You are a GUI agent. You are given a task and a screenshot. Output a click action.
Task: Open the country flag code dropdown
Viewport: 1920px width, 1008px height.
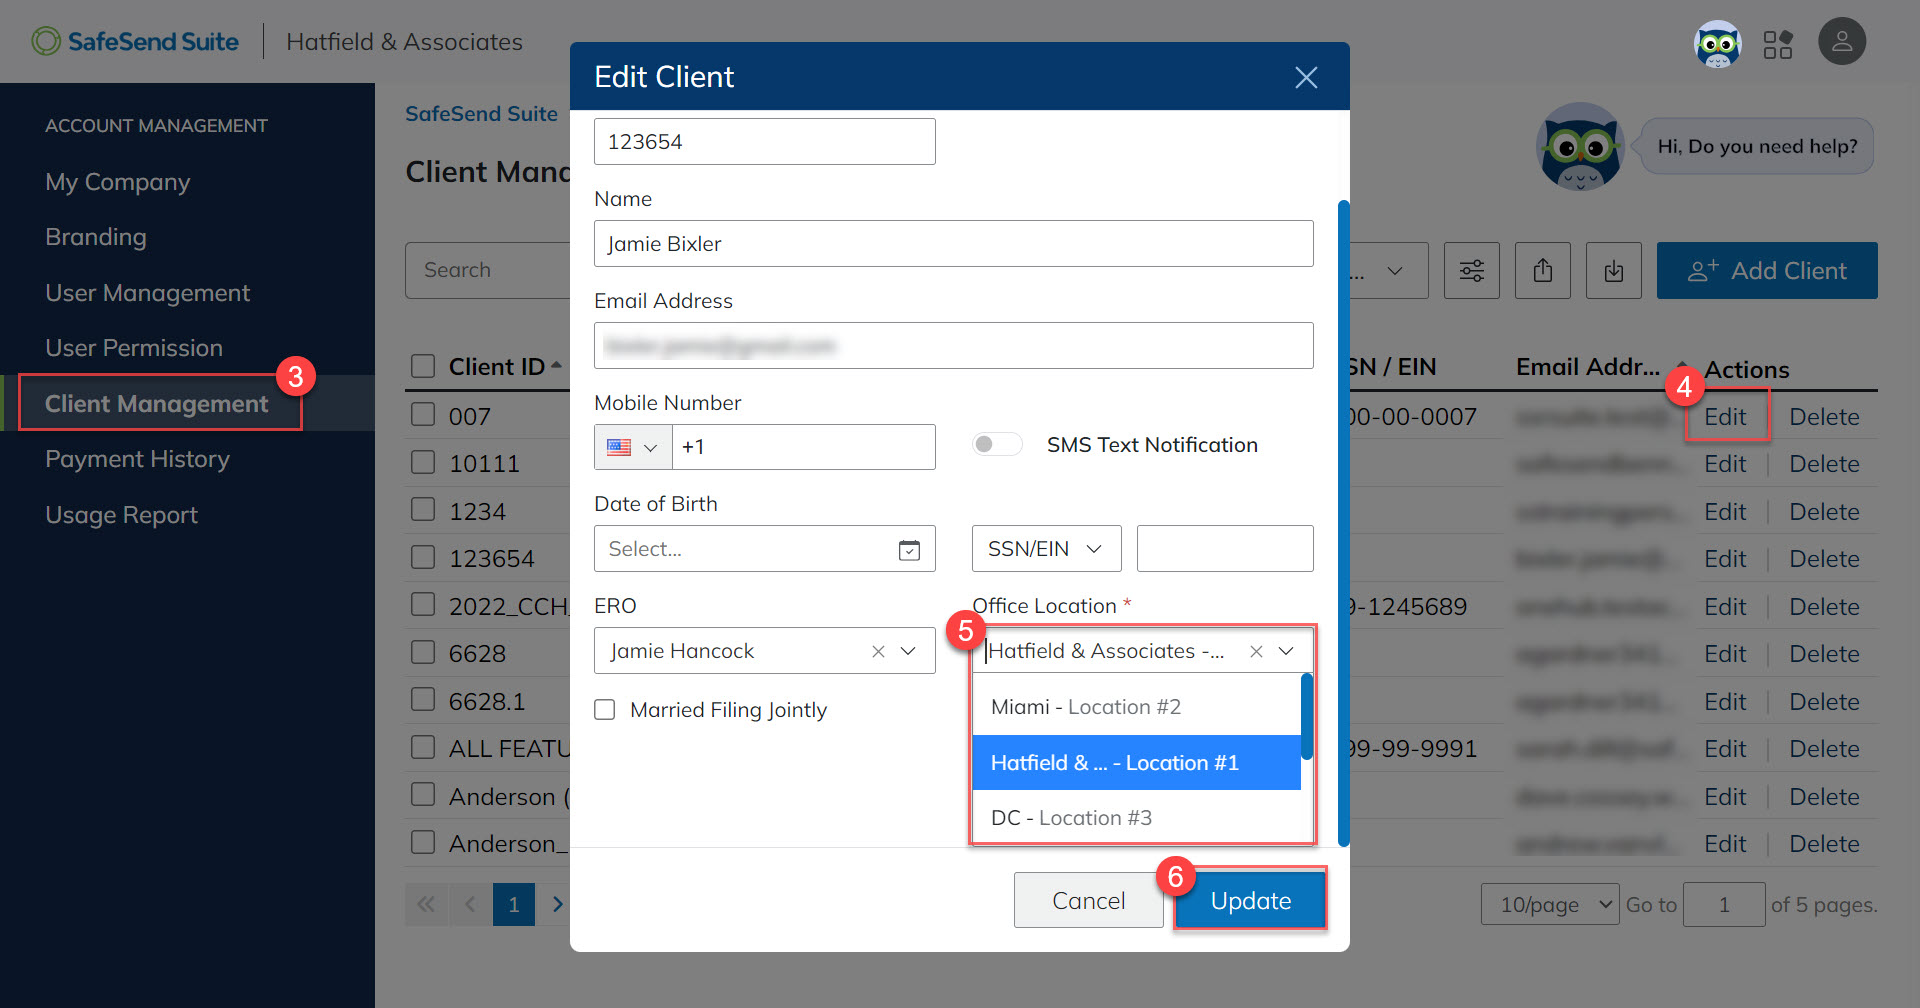(x=633, y=447)
